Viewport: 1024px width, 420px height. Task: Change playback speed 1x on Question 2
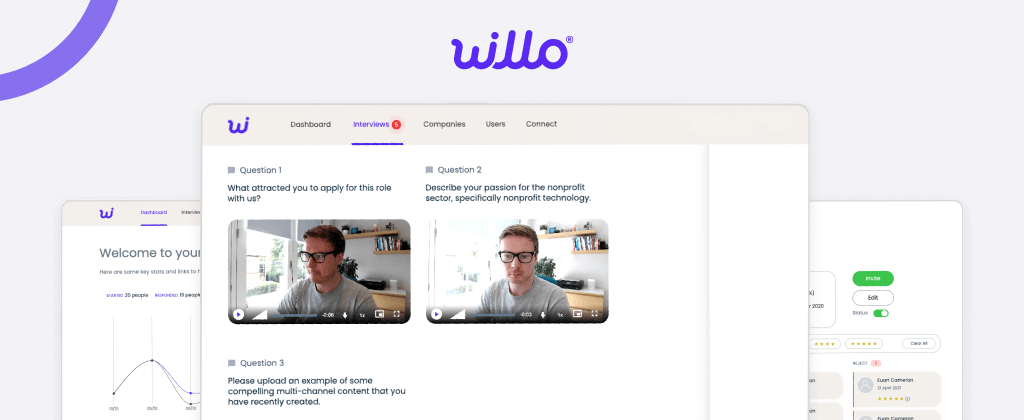click(x=560, y=315)
